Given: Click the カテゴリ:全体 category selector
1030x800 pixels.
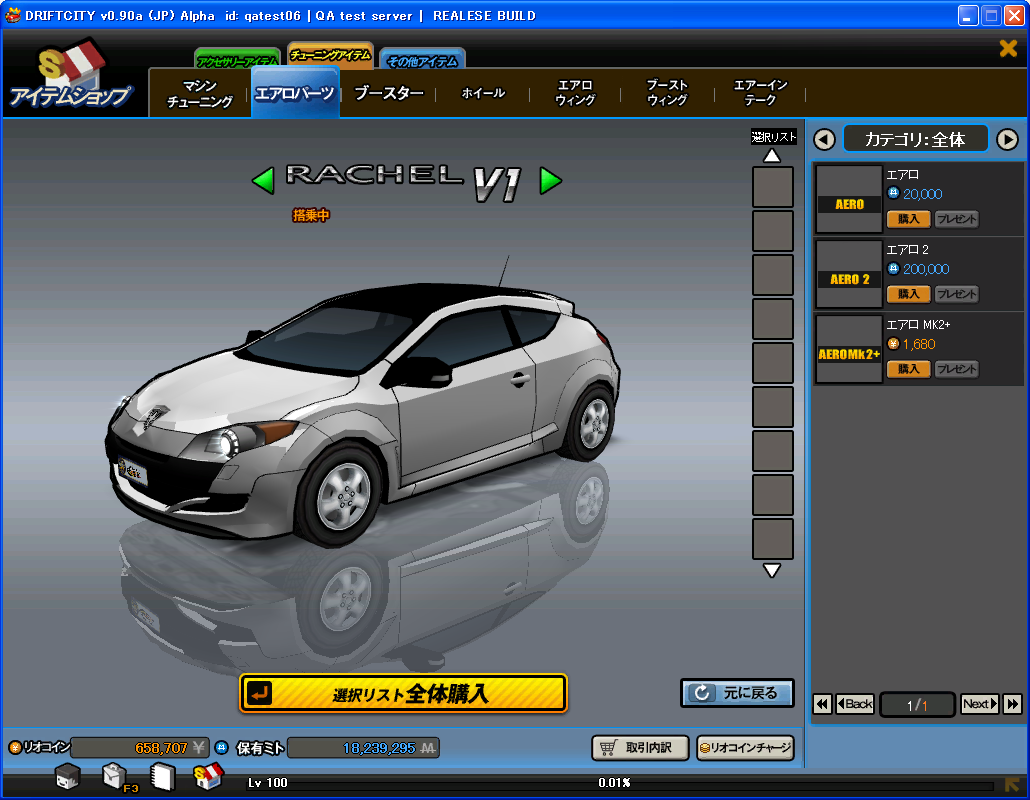Looking at the screenshot, I should pyautogui.click(x=915, y=139).
